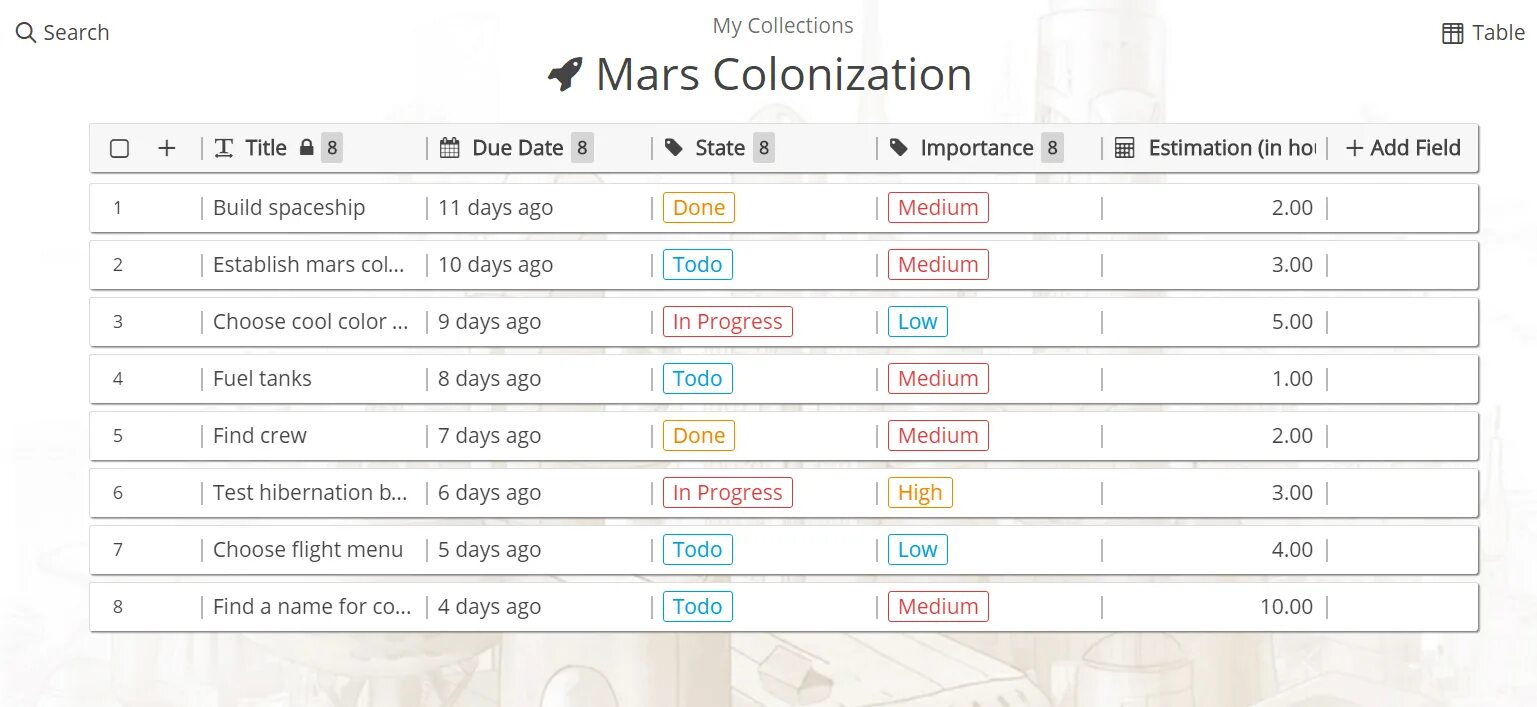Open the Title column header menu
The image size is (1537, 707).
click(x=265, y=148)
